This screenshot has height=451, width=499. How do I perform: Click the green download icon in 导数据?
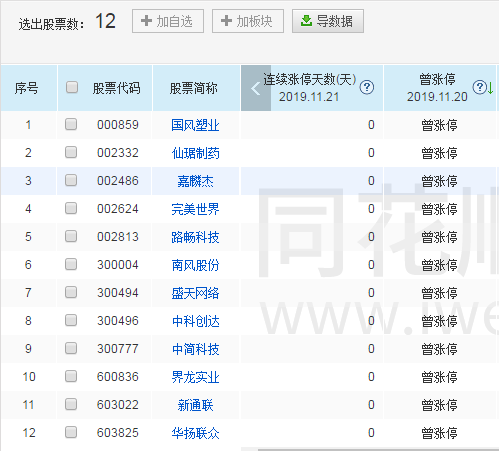click(x=306, y=21)
